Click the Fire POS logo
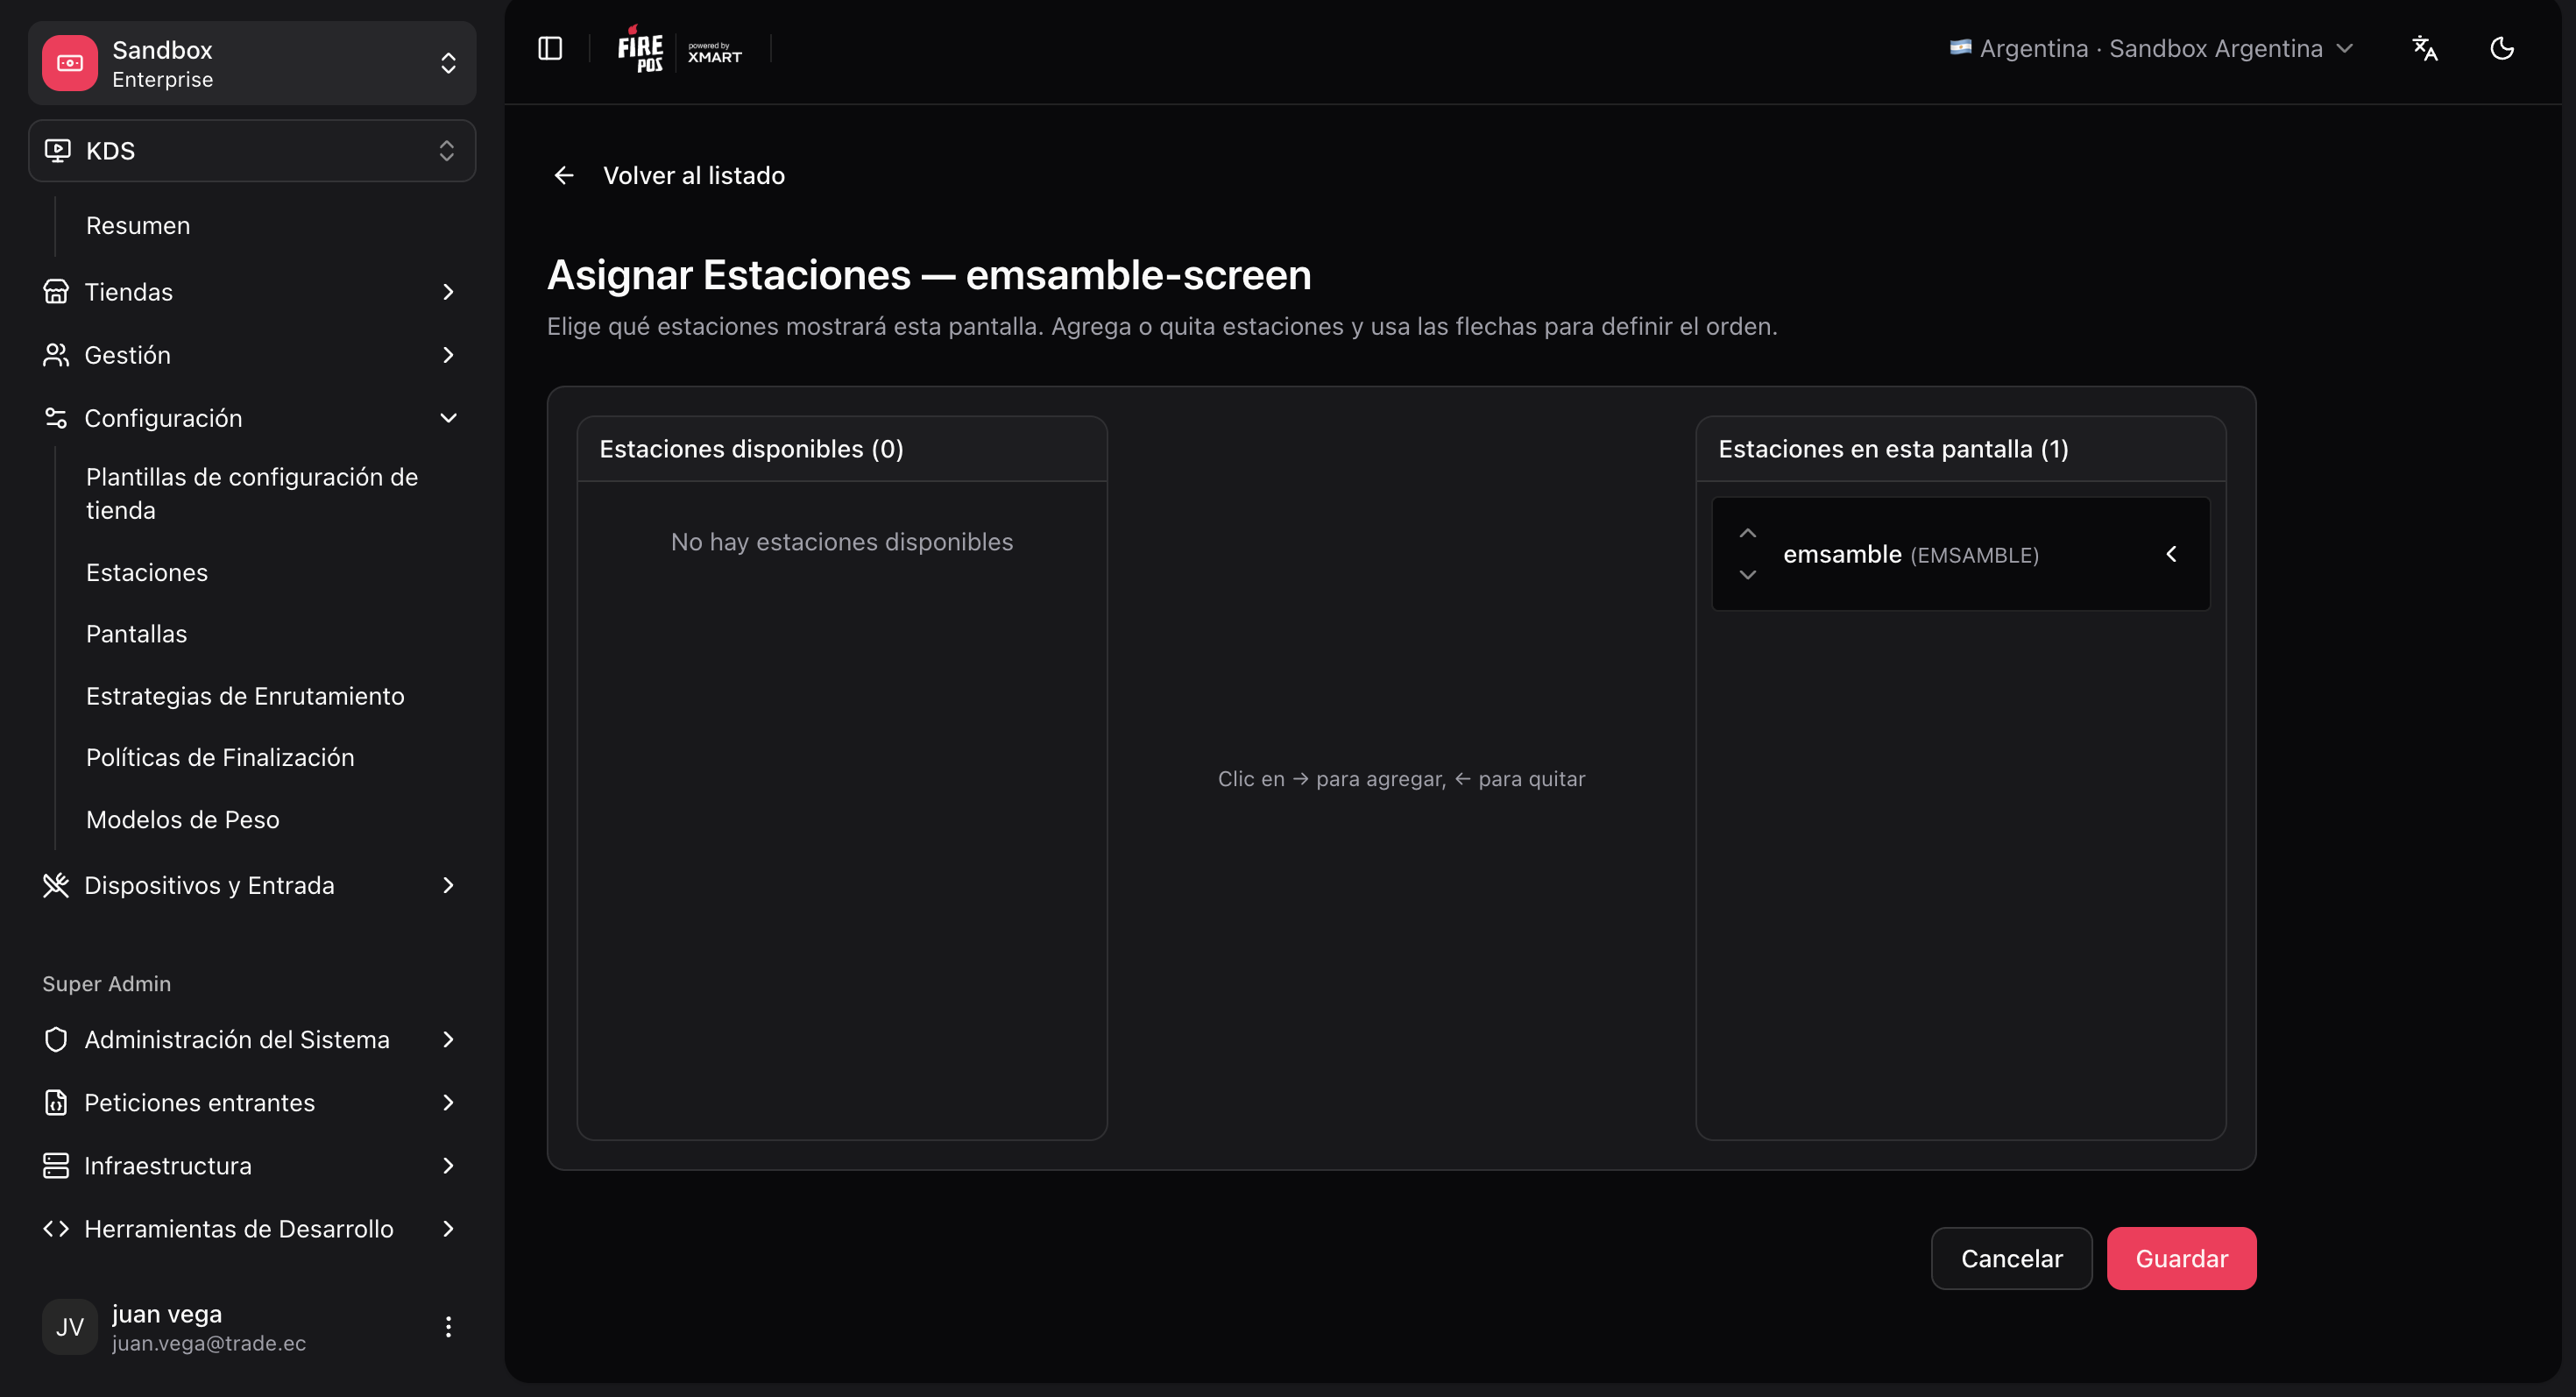Screen dimensions: 2576x1397 click(x=640, y=49)
